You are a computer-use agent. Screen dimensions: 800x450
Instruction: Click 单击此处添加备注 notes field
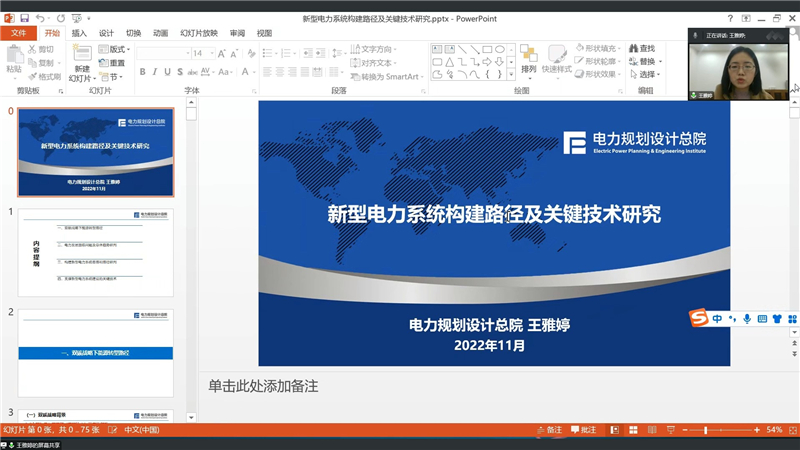[263, 386]
